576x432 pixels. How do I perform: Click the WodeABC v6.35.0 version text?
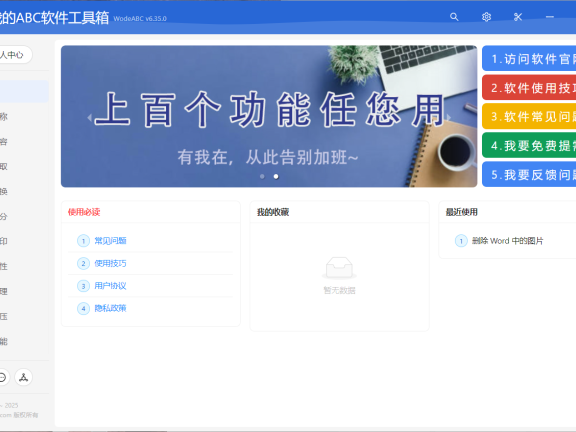(140, 19)
